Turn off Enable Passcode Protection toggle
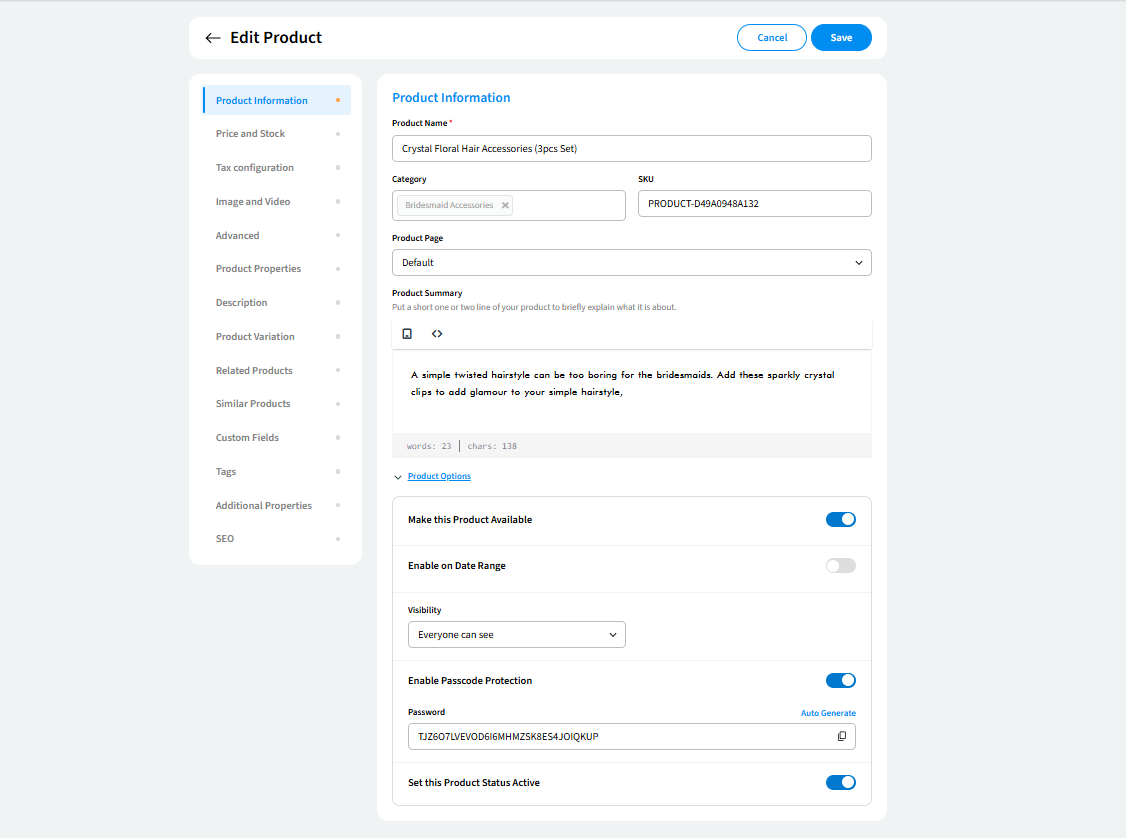The width and height of the screenshot is (1126, 838). click(x=840, y=681)
